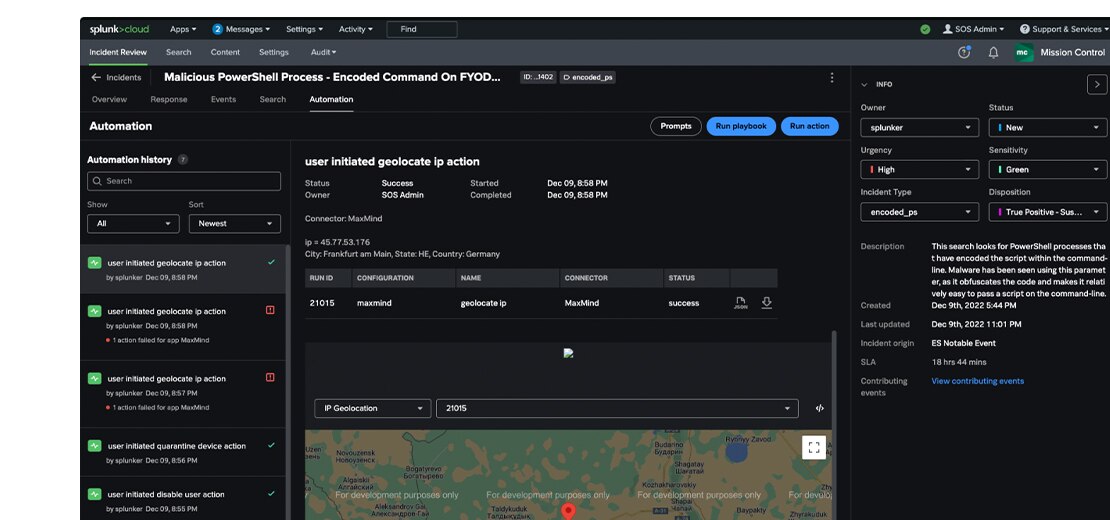
Task: Open the Audit dropdown menu
Action: click(324, 52)
